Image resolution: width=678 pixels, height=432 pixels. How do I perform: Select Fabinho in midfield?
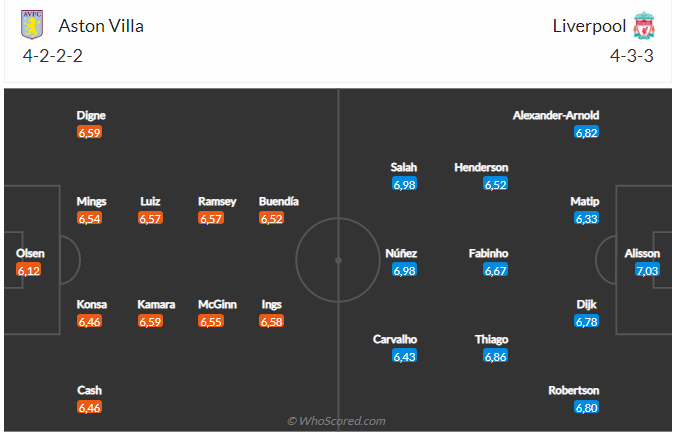[x=488, y=253]
